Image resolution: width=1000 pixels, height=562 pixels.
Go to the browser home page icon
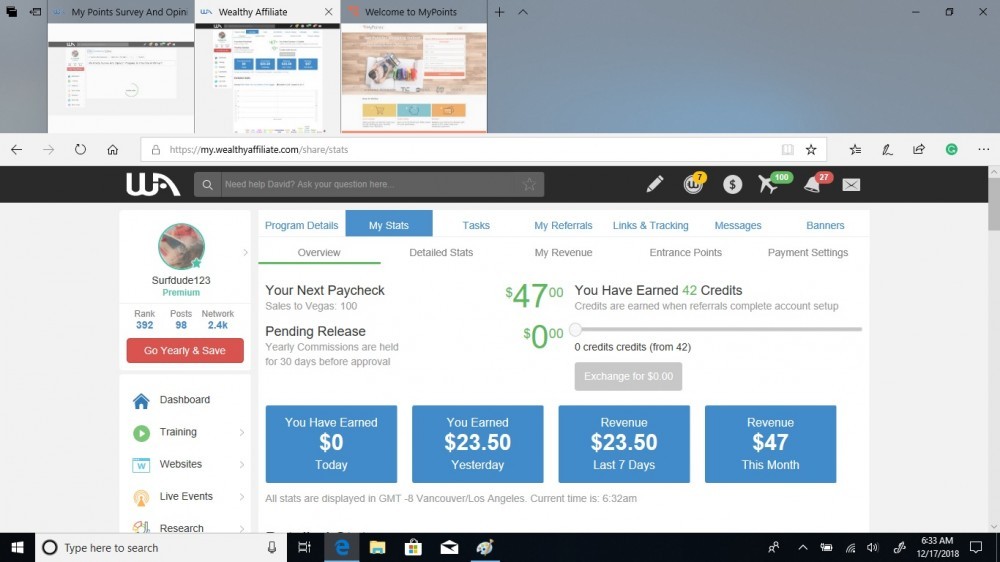112,149
